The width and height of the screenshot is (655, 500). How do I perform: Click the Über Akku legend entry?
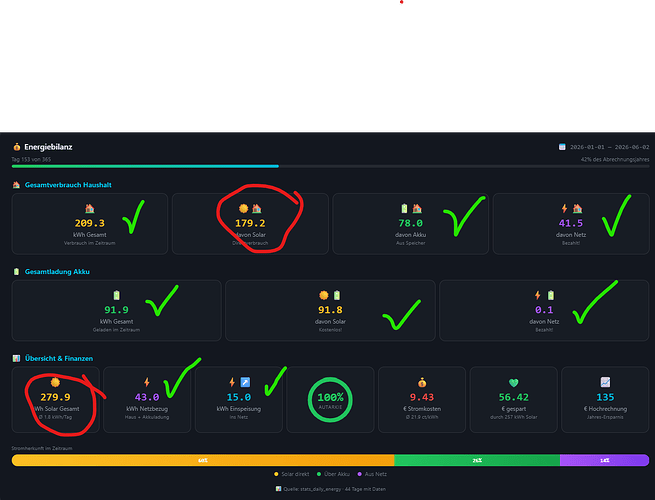[333, 474]
